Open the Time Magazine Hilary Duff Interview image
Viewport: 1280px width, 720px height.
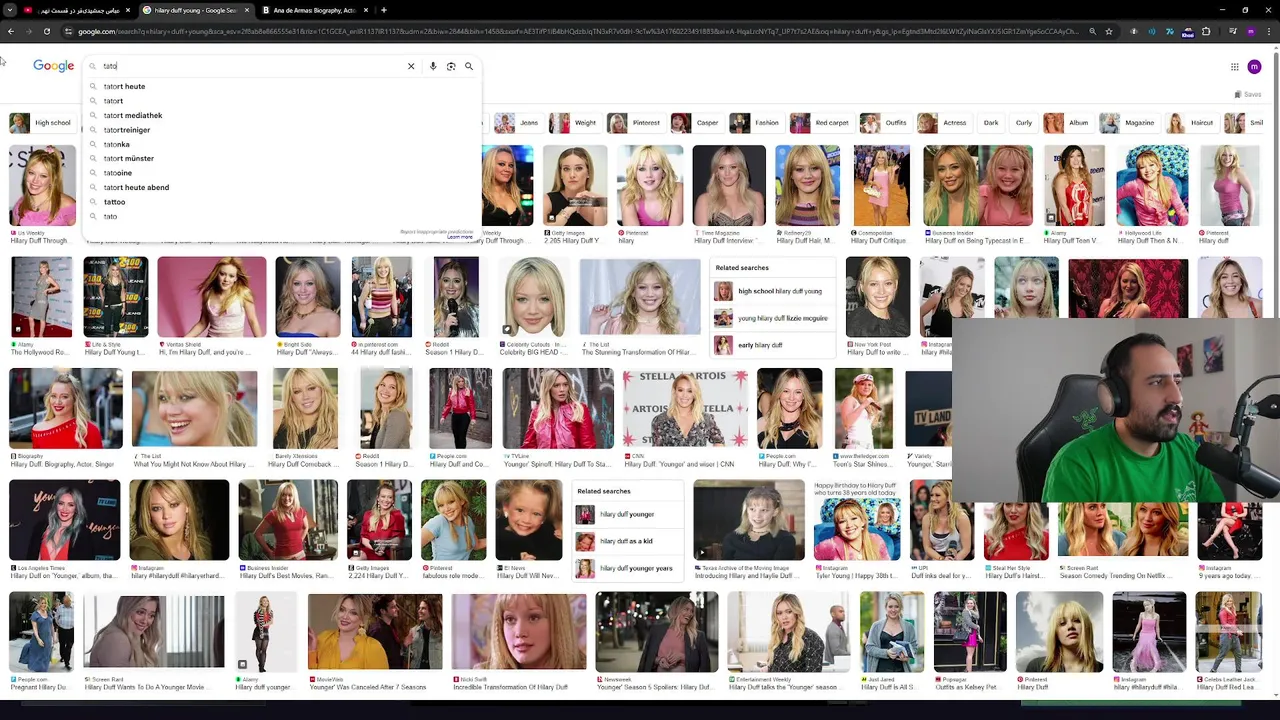point(729,186)
